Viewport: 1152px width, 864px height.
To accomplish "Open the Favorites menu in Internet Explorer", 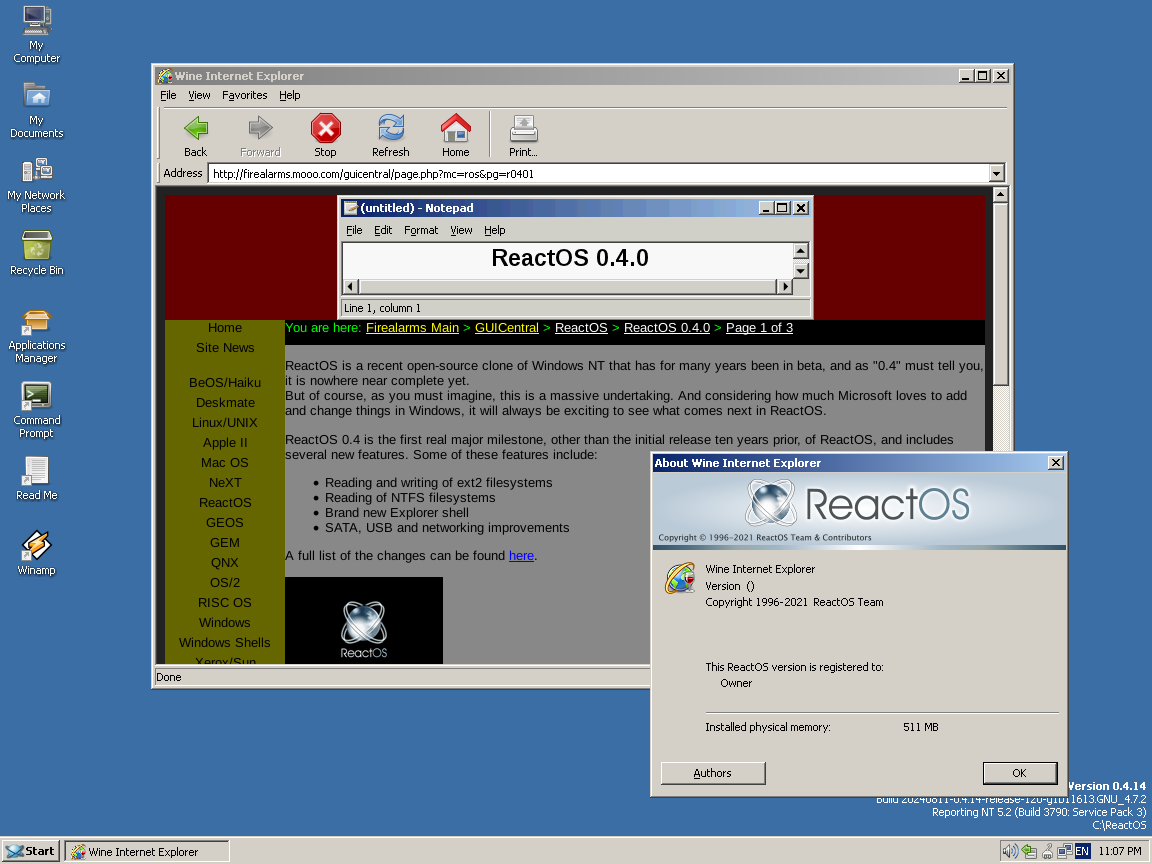I will click(245, 96).
